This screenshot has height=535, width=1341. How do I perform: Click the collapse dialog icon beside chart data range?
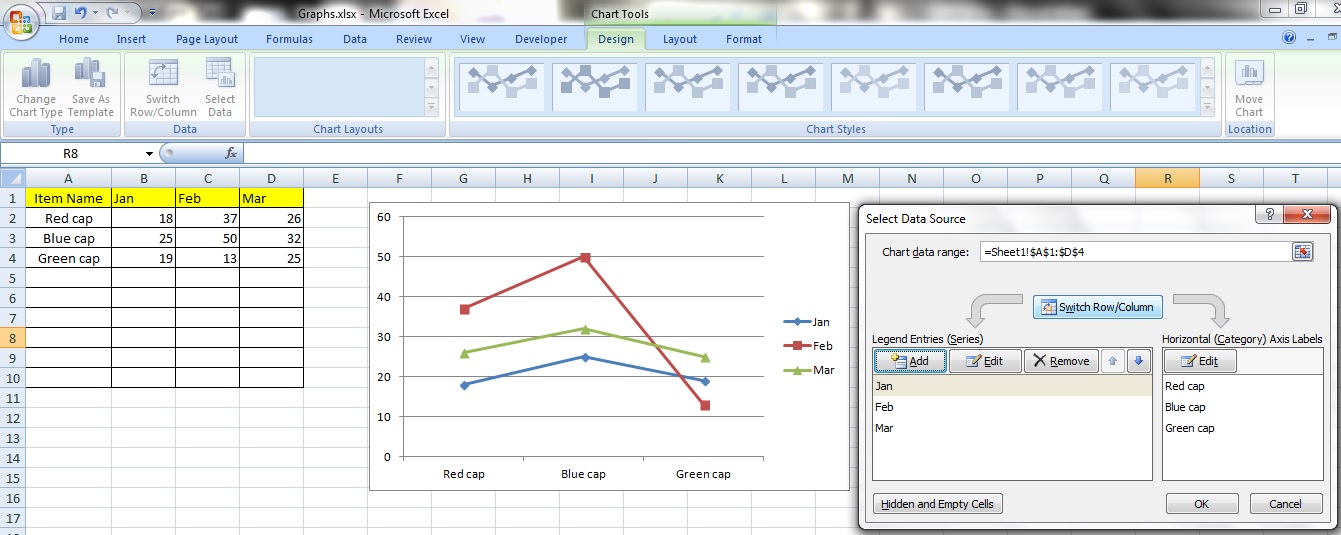click(1301, 252)
